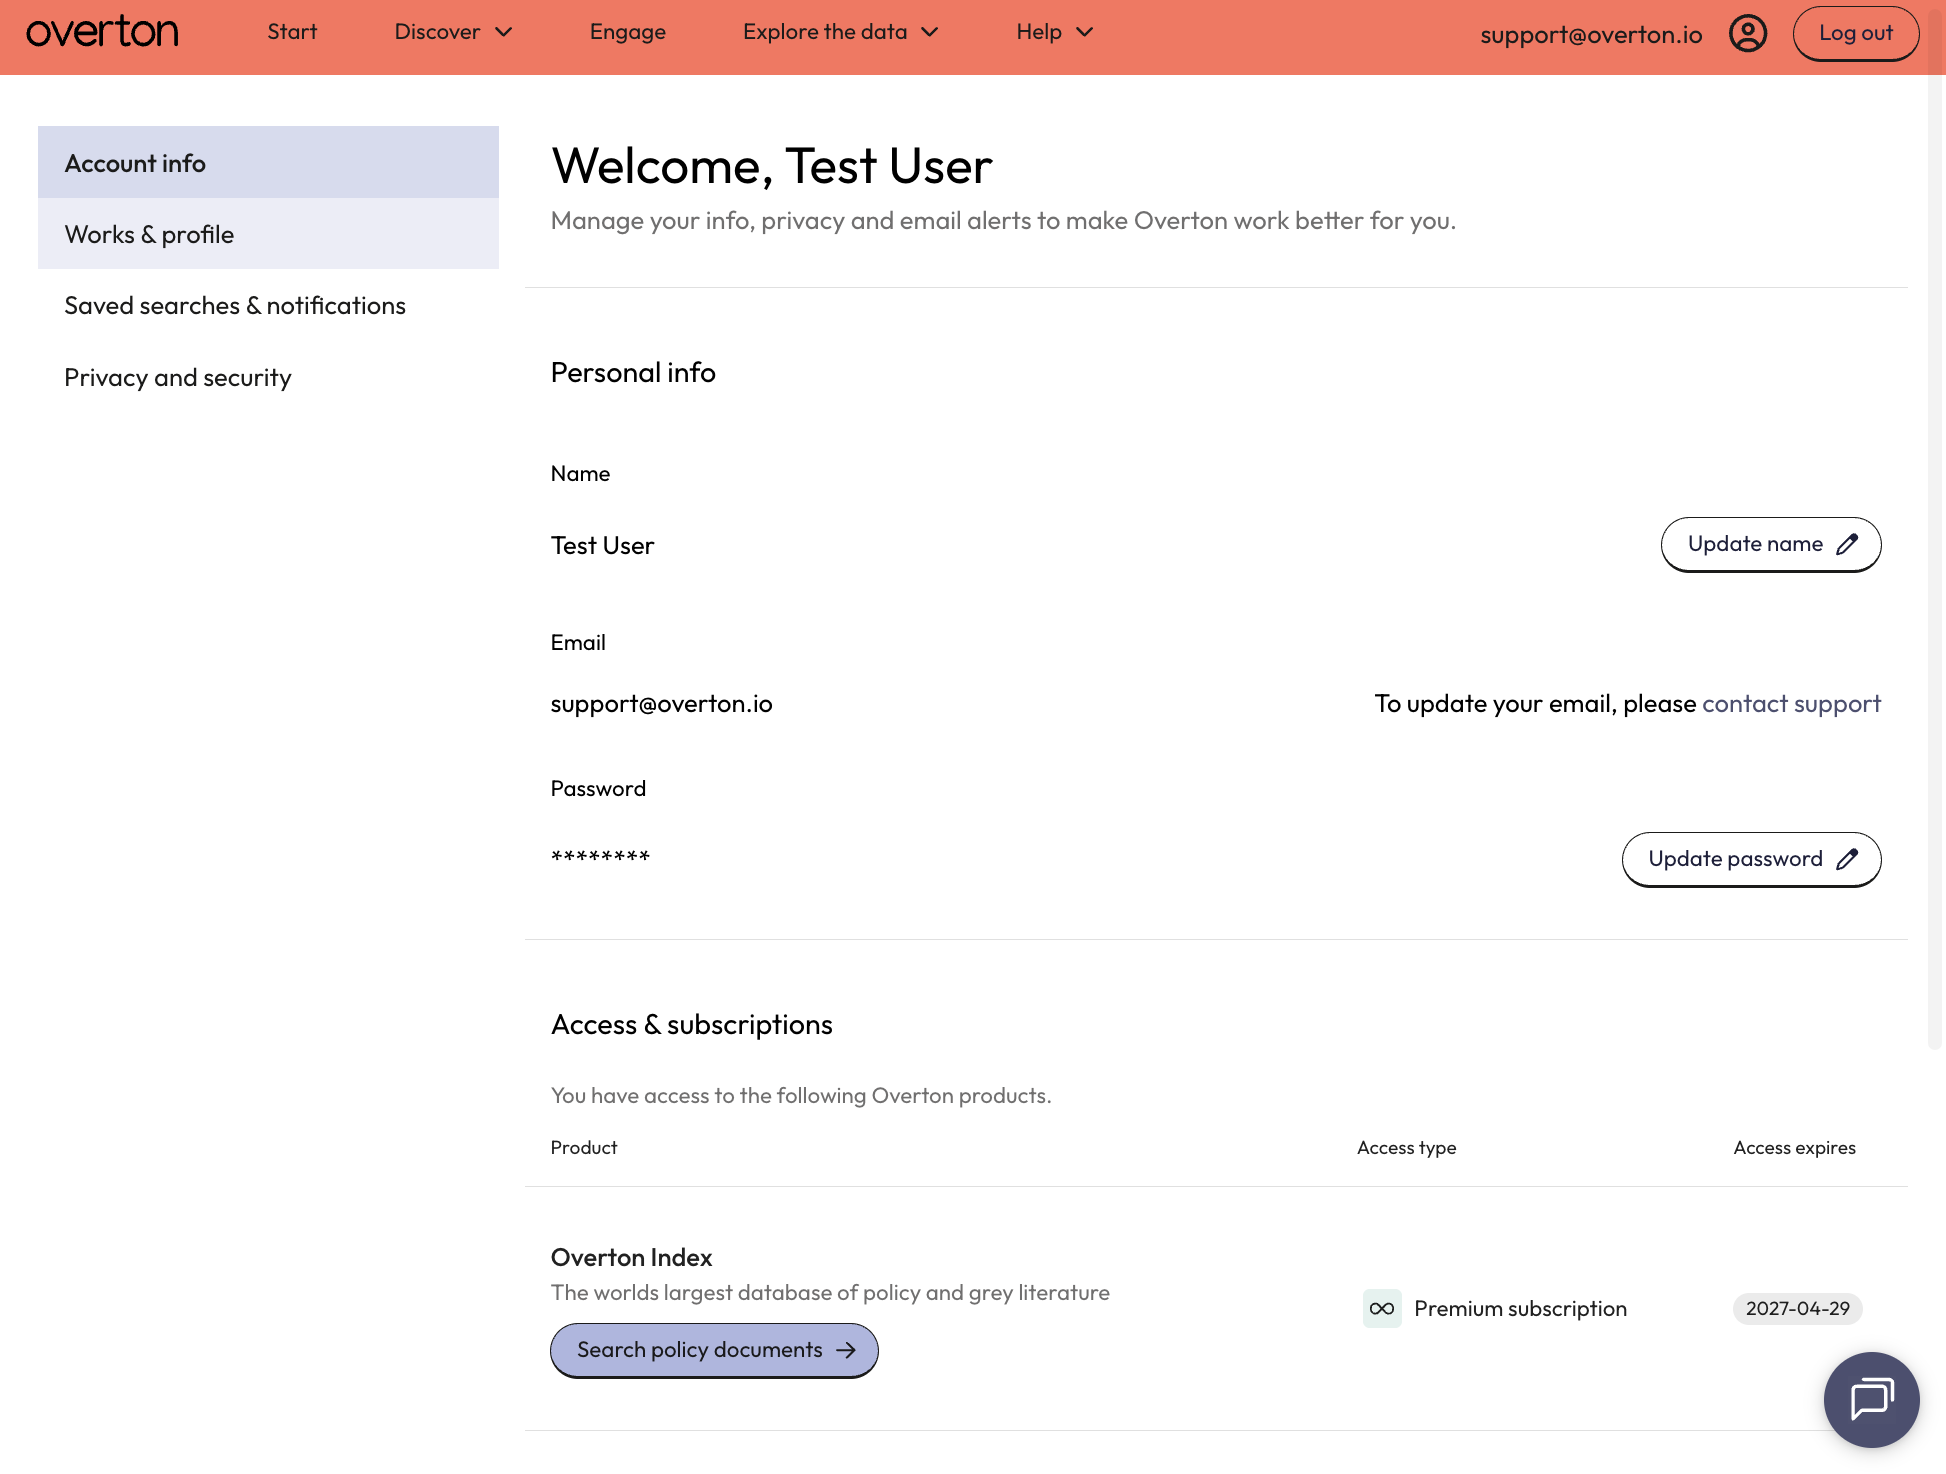The image size is (1946, 1474).
Task: Click the support@overton.io email in the header
Action: click(1591, 35)
